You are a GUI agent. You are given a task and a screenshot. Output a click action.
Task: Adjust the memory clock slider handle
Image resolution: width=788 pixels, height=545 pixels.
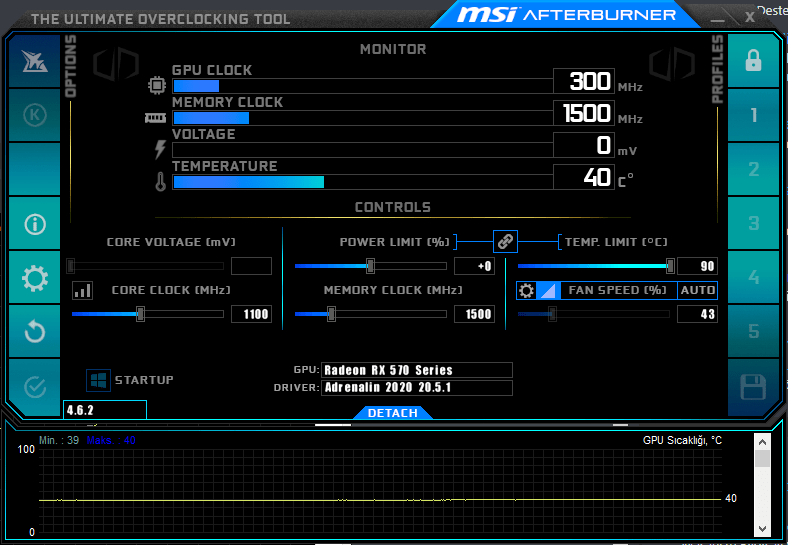click(332, 314)
